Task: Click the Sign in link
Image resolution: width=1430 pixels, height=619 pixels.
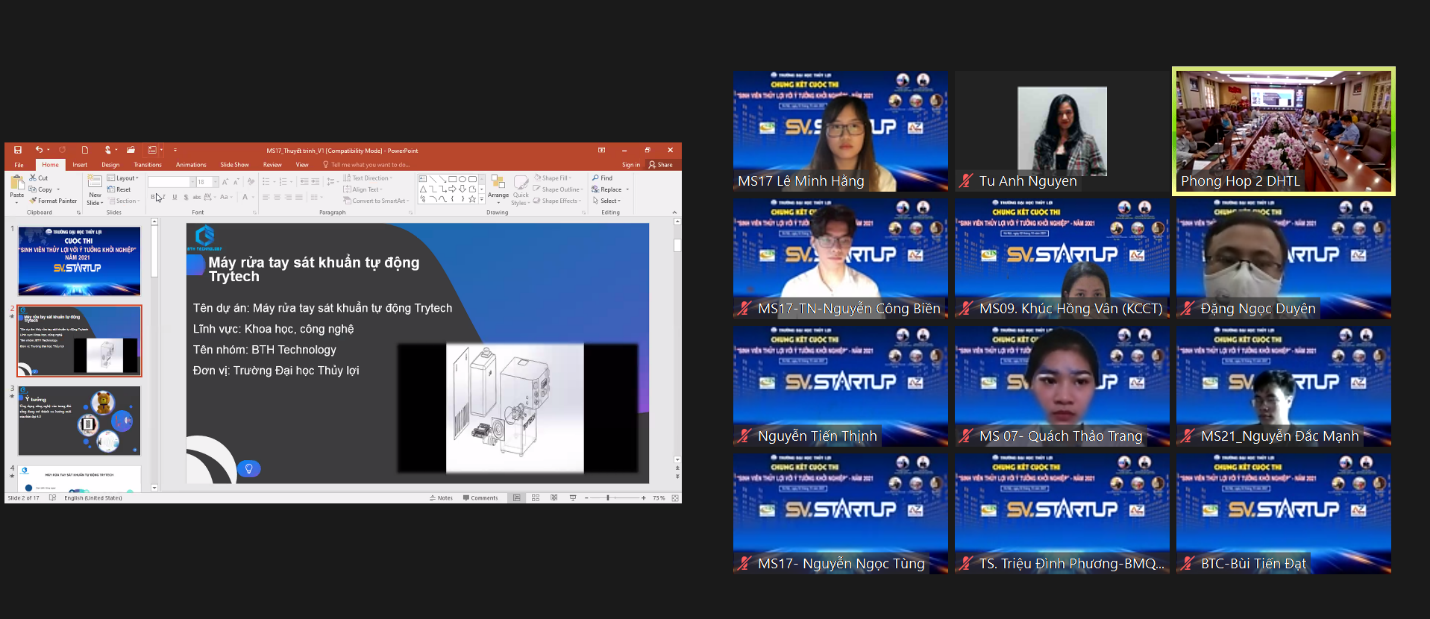Action: (x=631, y=164)
